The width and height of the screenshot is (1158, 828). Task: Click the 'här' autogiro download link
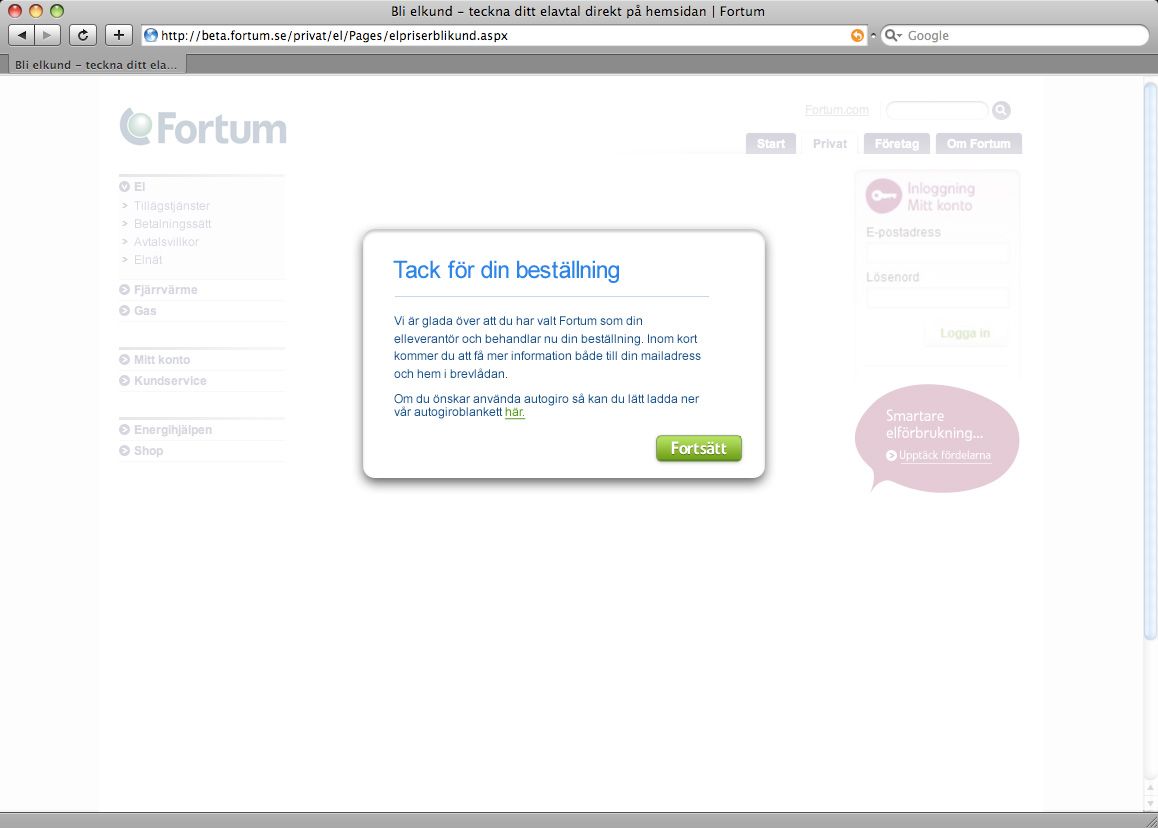[x=515, y=412]
